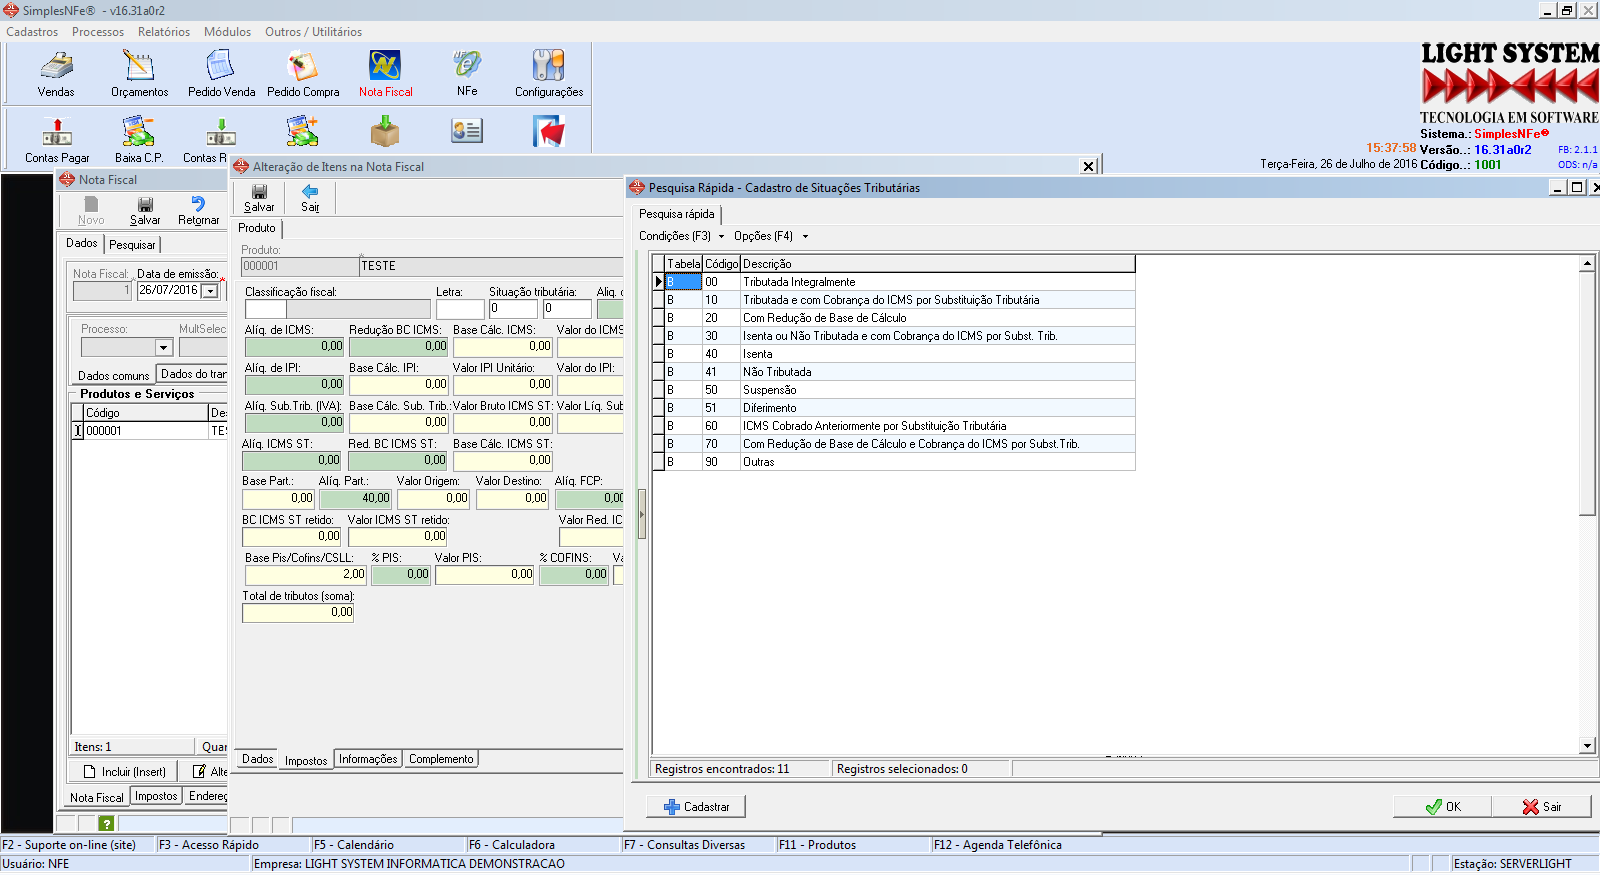Image resolution: width=1600 pixels, height=875 pixels.
Task: Open the Outros / Utilitários menu
Action: click(313, 32)
